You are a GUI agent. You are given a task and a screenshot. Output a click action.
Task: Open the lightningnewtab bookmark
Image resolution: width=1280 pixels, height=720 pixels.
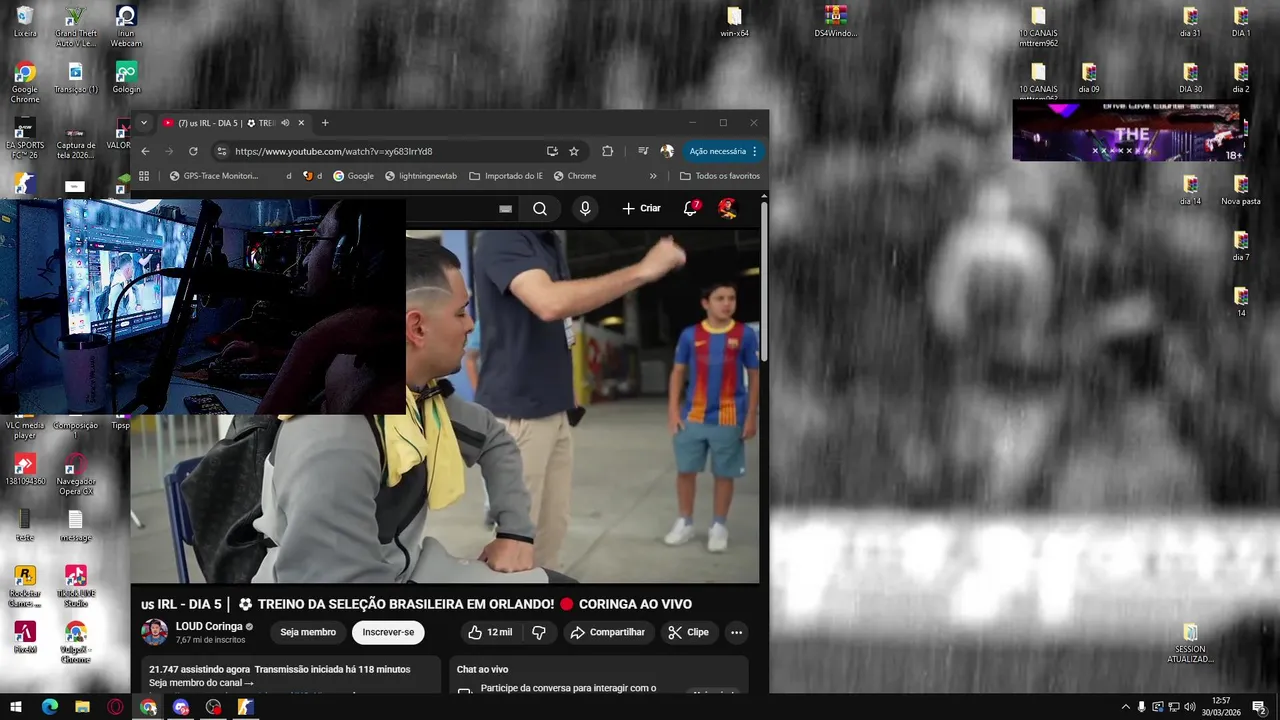(421, 176)
